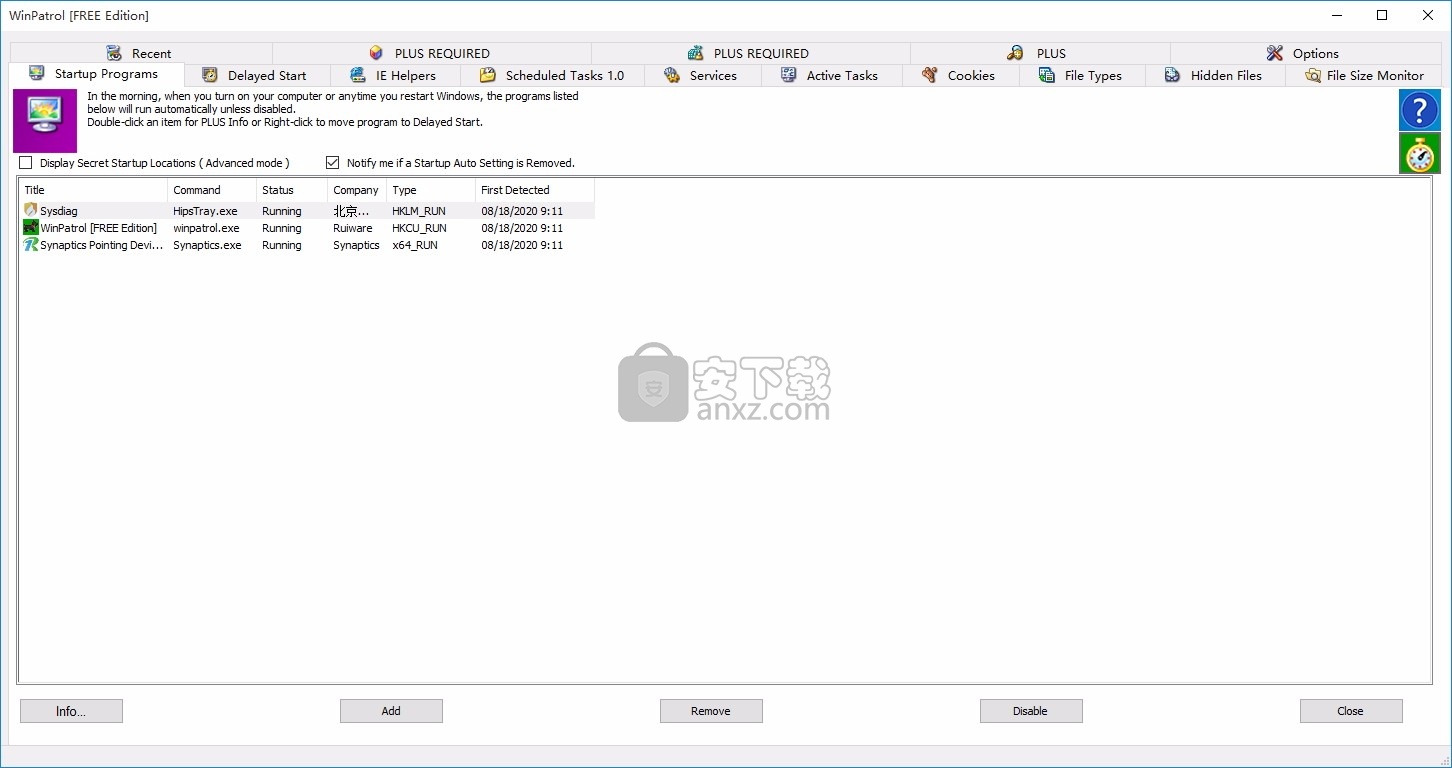
Task: Click the Scheduled Tasks folder icon
Action: pyautogui.click(x=488, y=75)
